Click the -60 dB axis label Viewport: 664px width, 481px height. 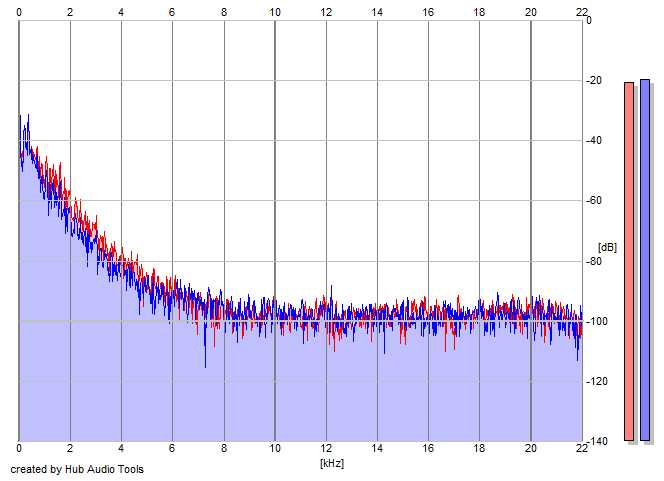(594, 200)
